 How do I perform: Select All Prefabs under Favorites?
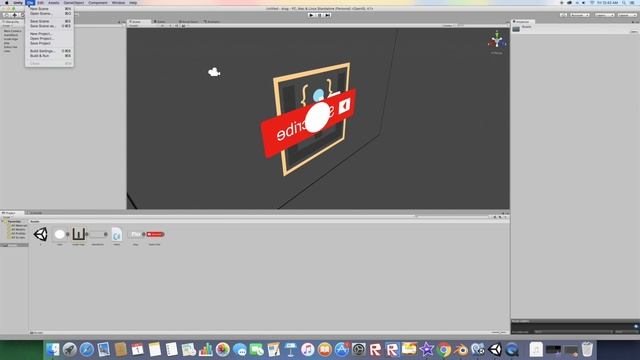pyautogui.click(x=18, y=233)
